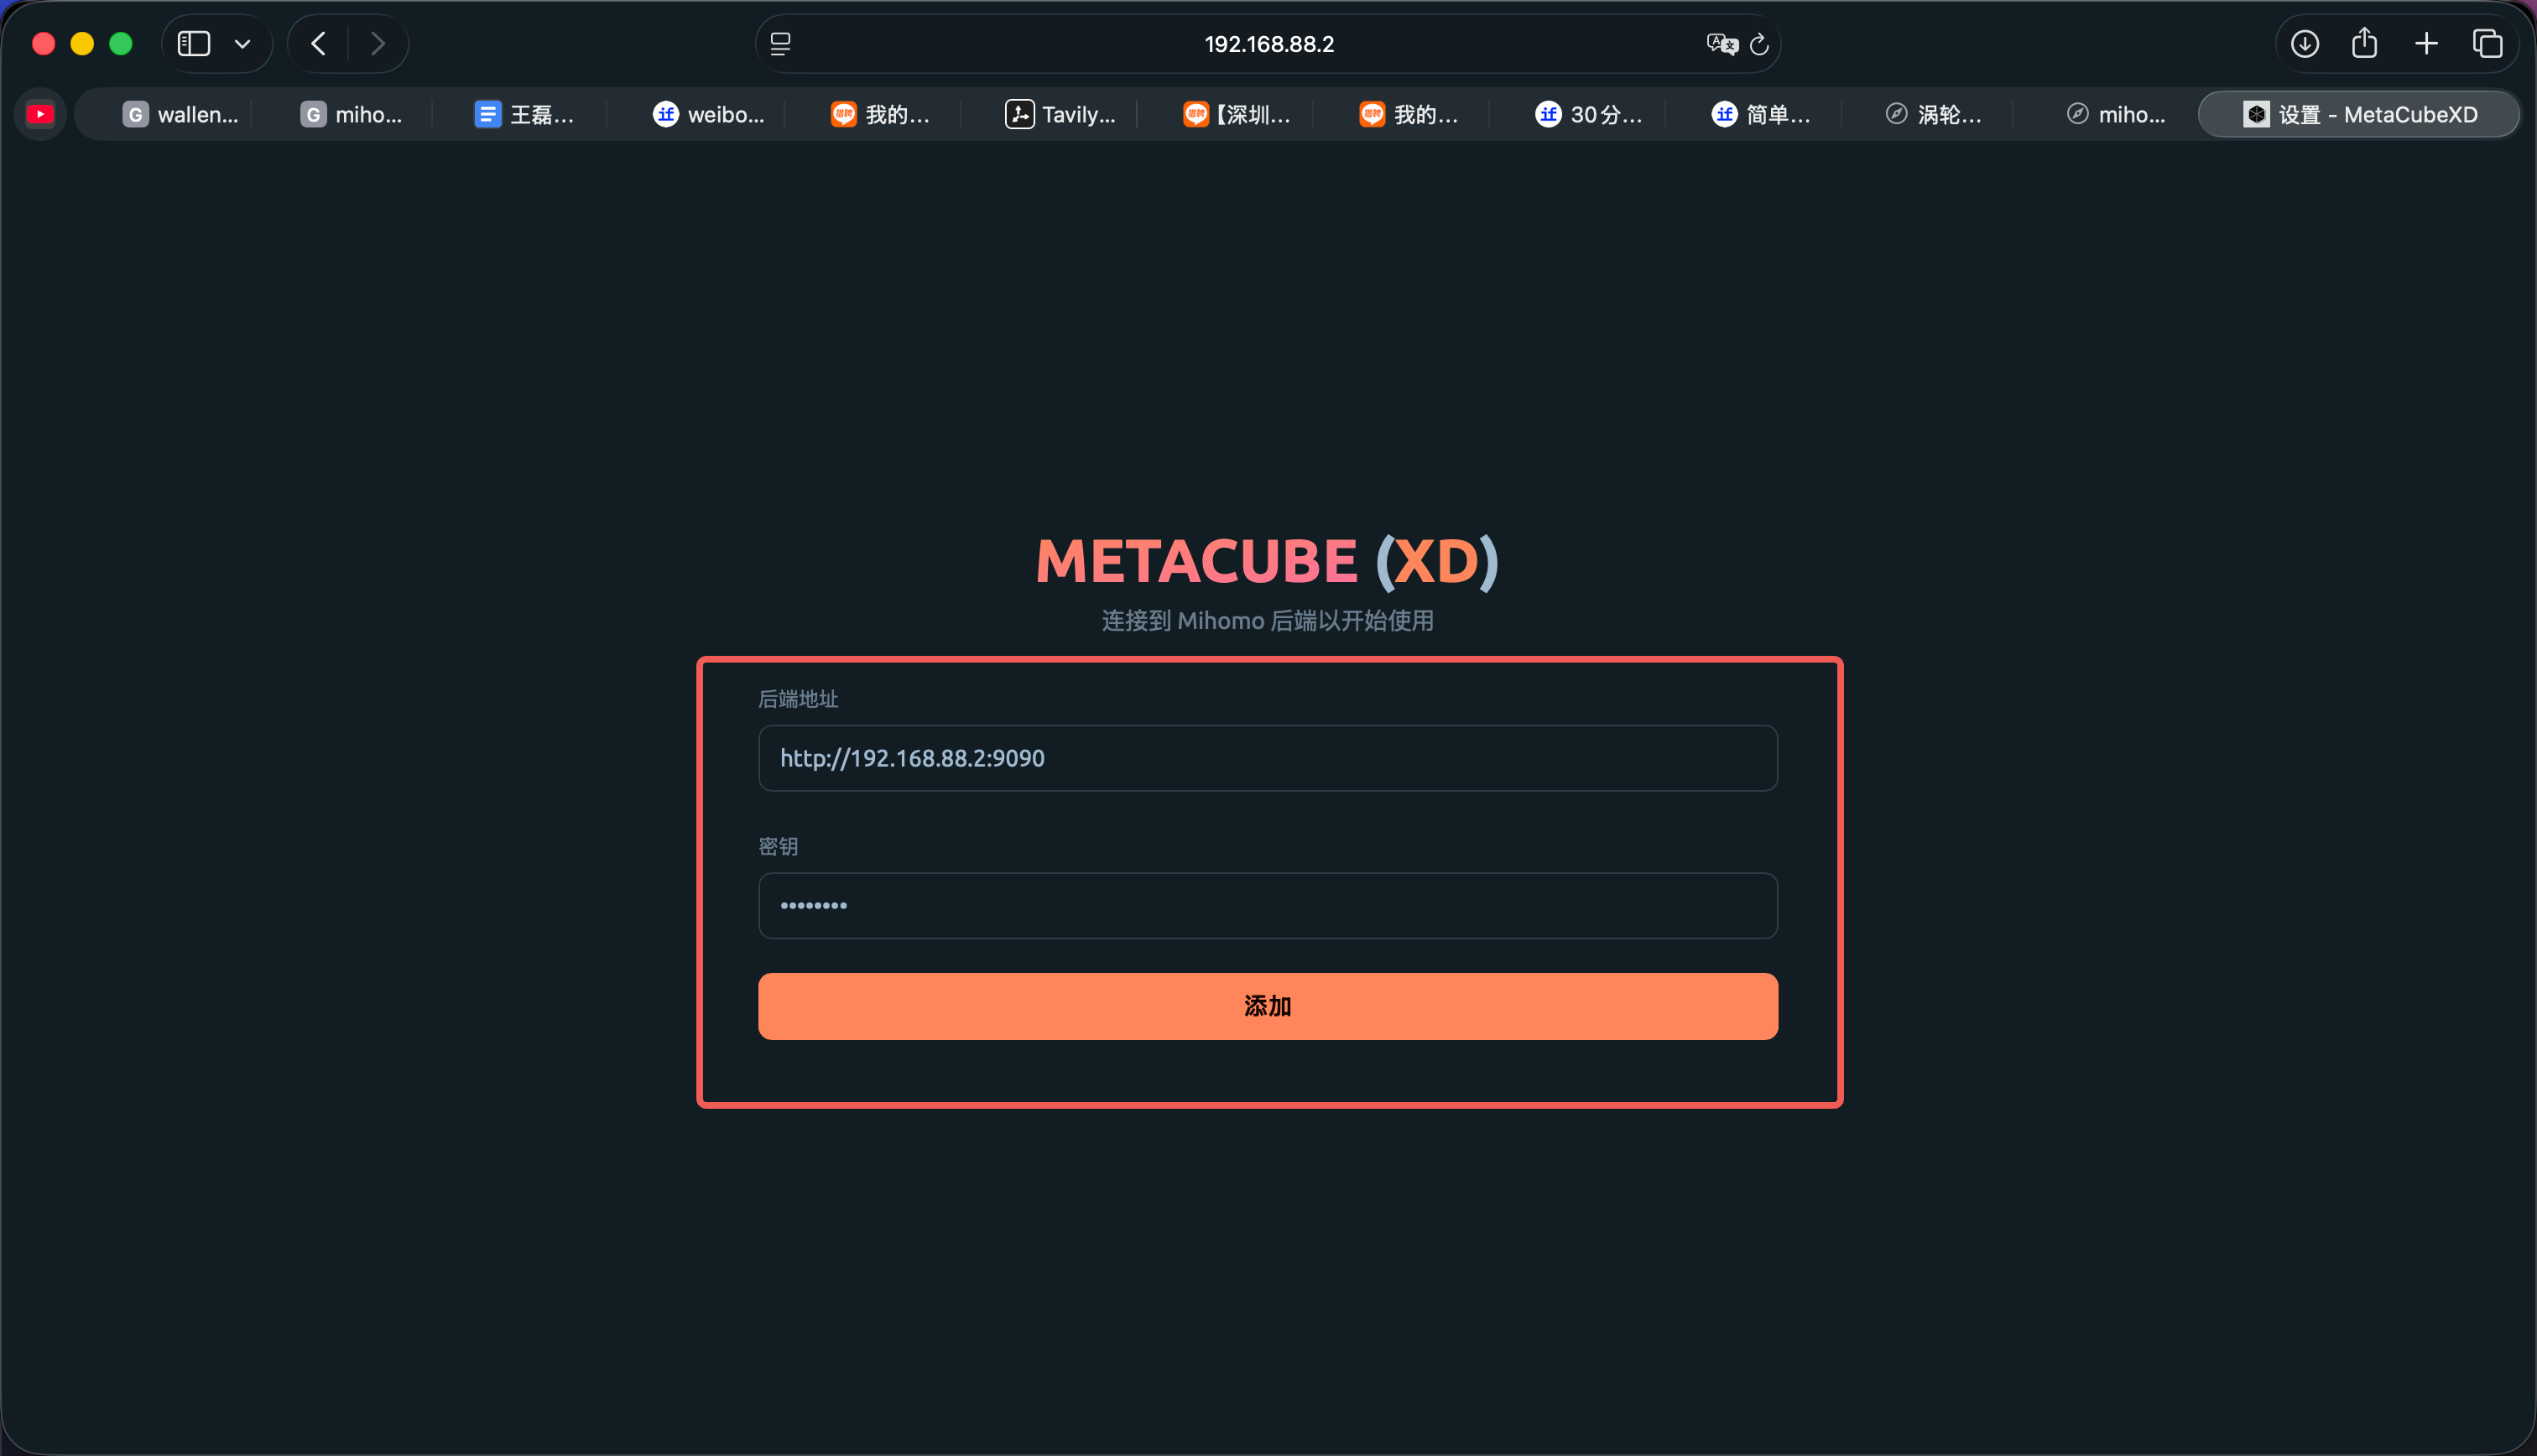Switch to the 30分... tab
Image resolution: width=2537 pixels, height=1456 pixels.
pos(1589,115)
